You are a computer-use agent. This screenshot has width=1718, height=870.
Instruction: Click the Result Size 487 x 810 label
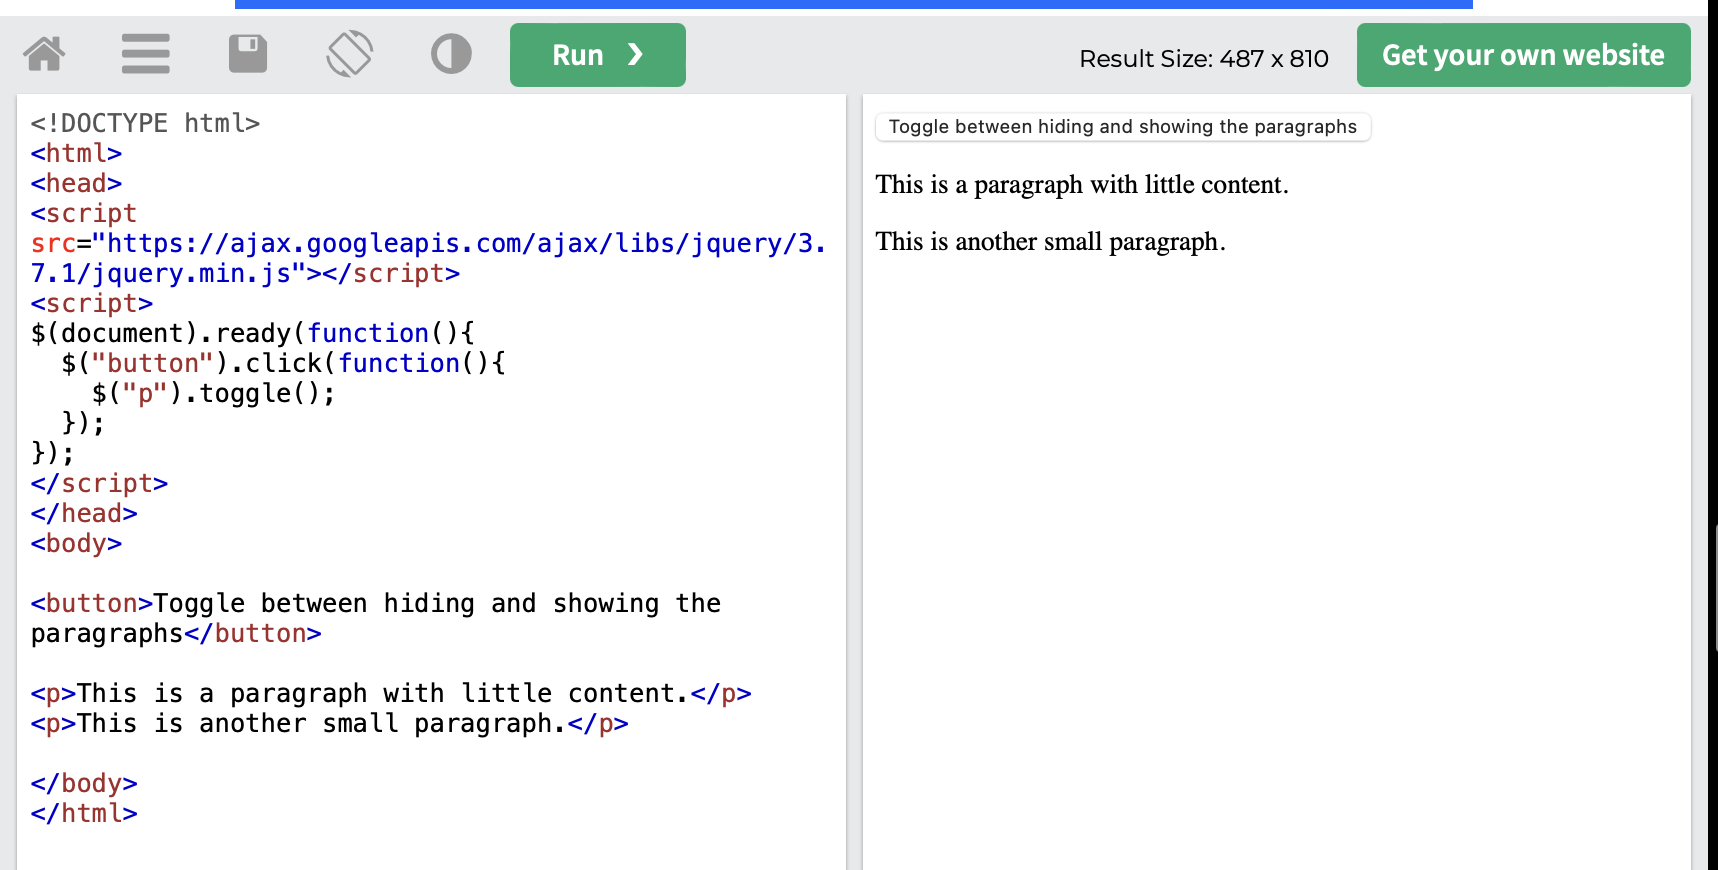[x=1204, y=59]
